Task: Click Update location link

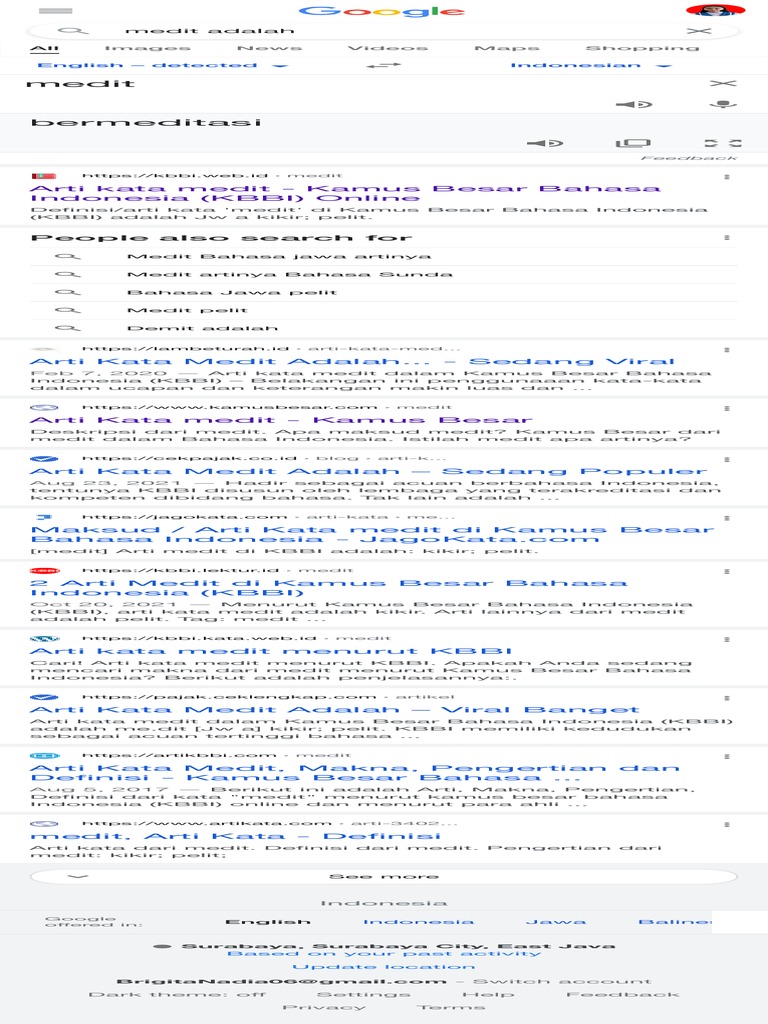Action: [x=383, y=967]
